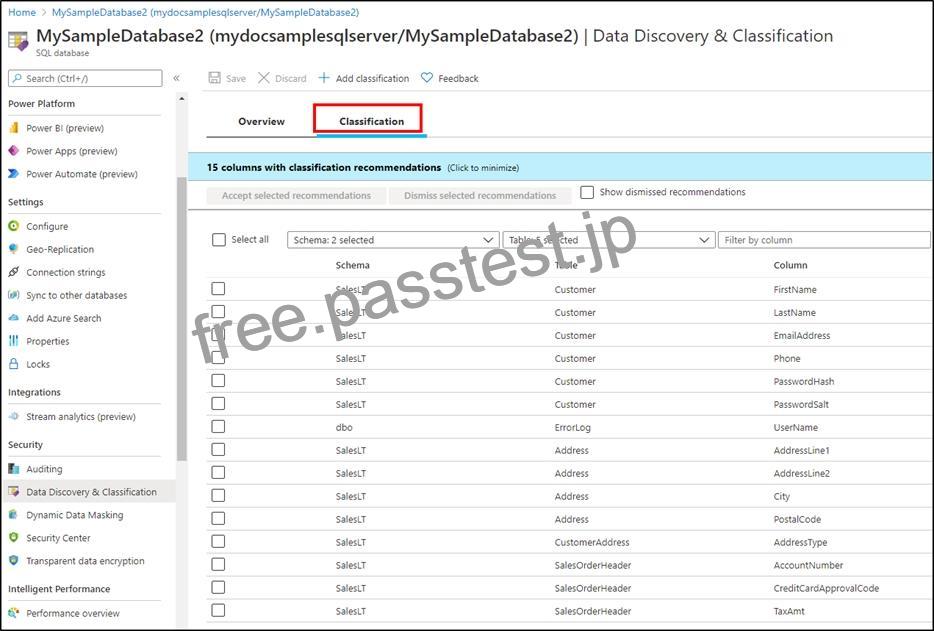Click the Auditing icon

point(14,469)
